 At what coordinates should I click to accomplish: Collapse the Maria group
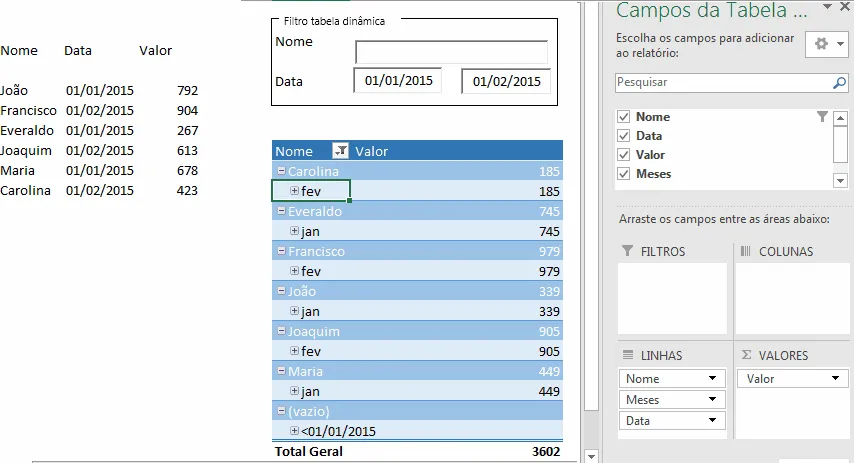[282, 370]
